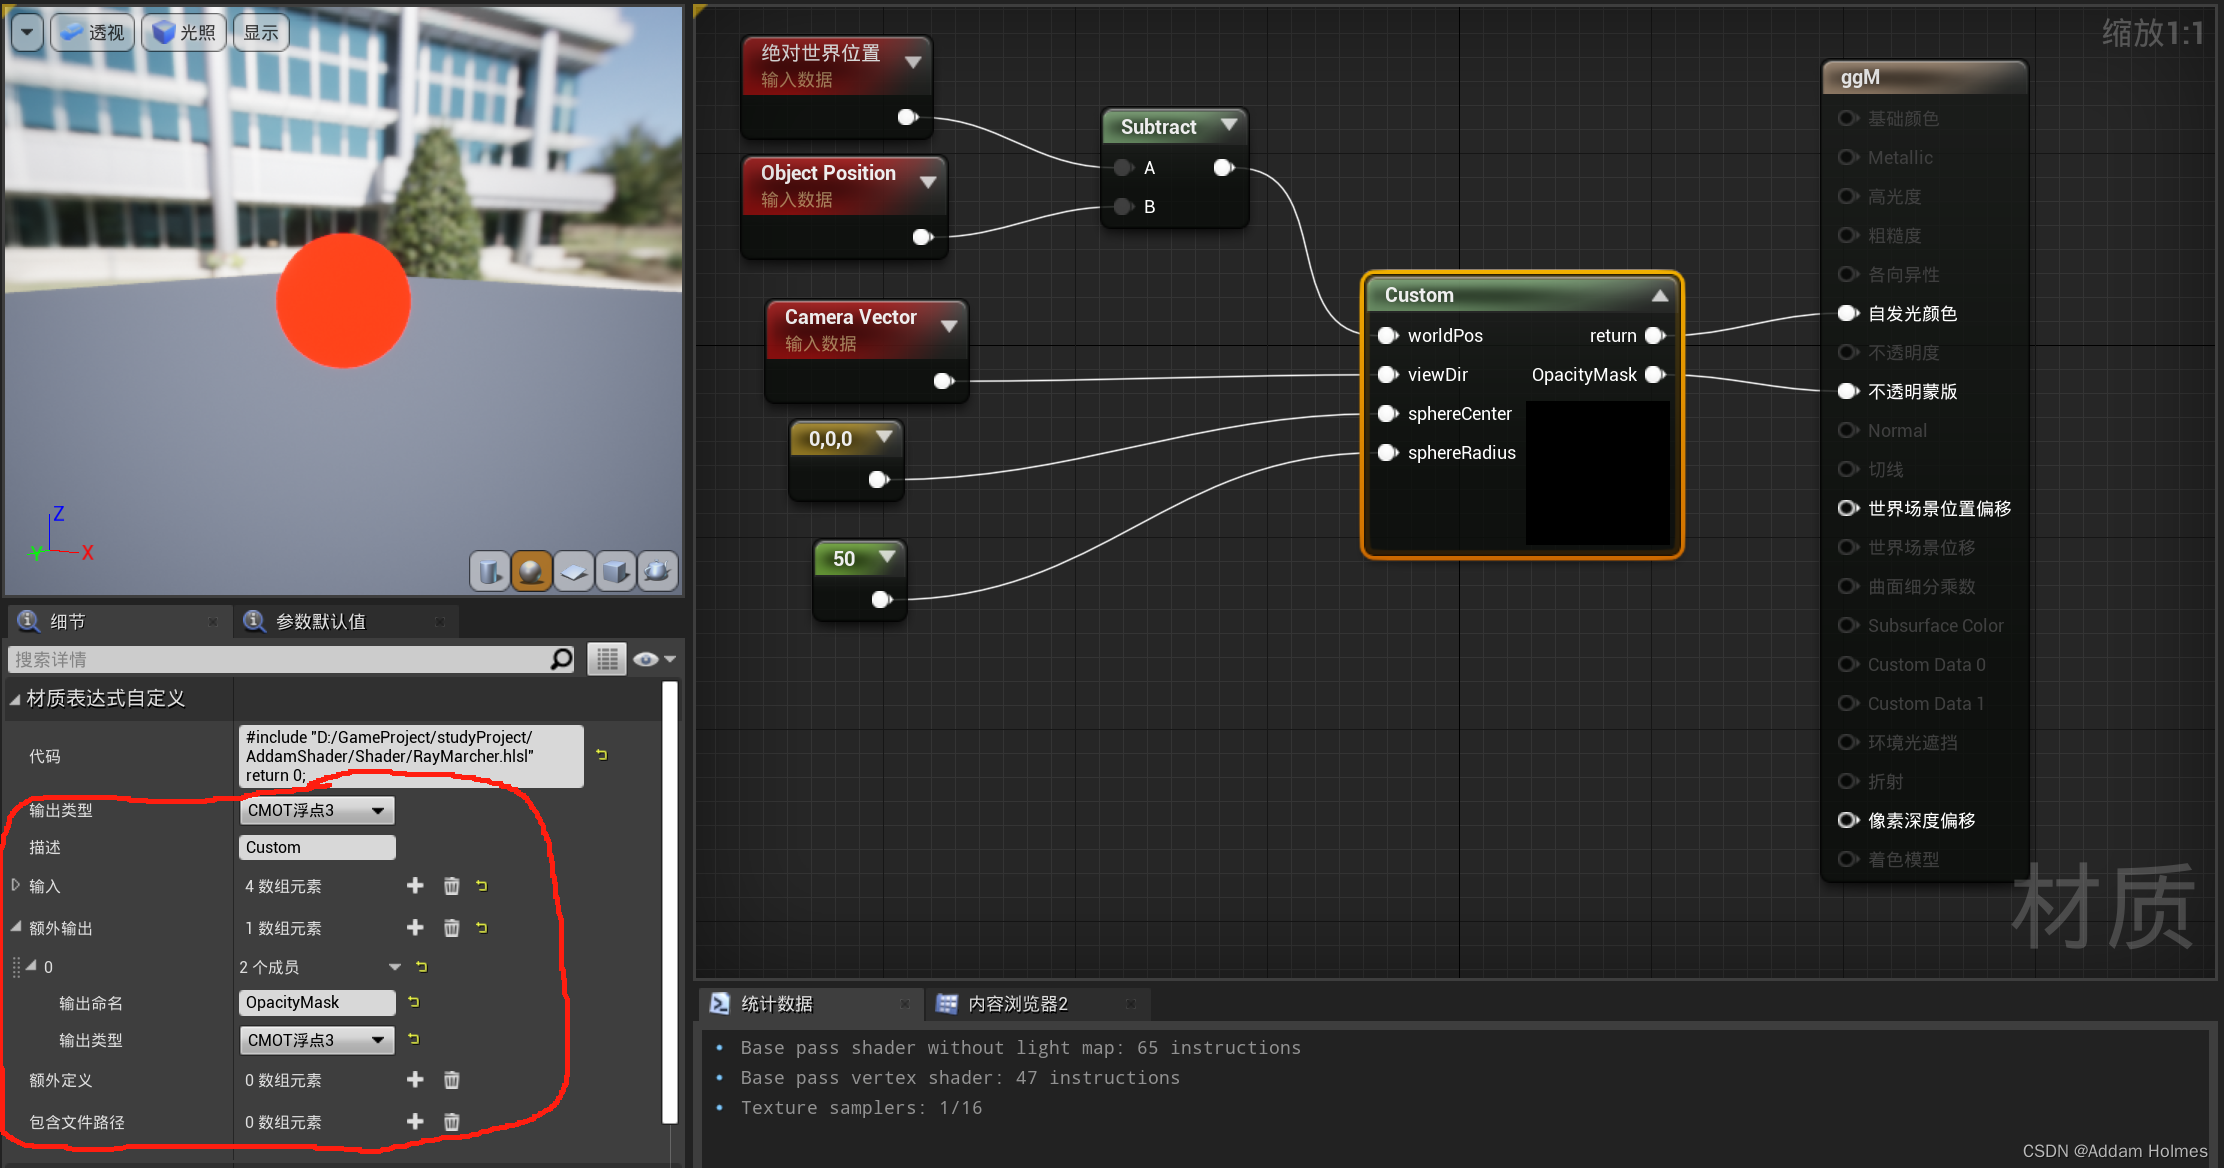Toggle the details property matrix grid view

pyautogui.click(x=606, y=659)
